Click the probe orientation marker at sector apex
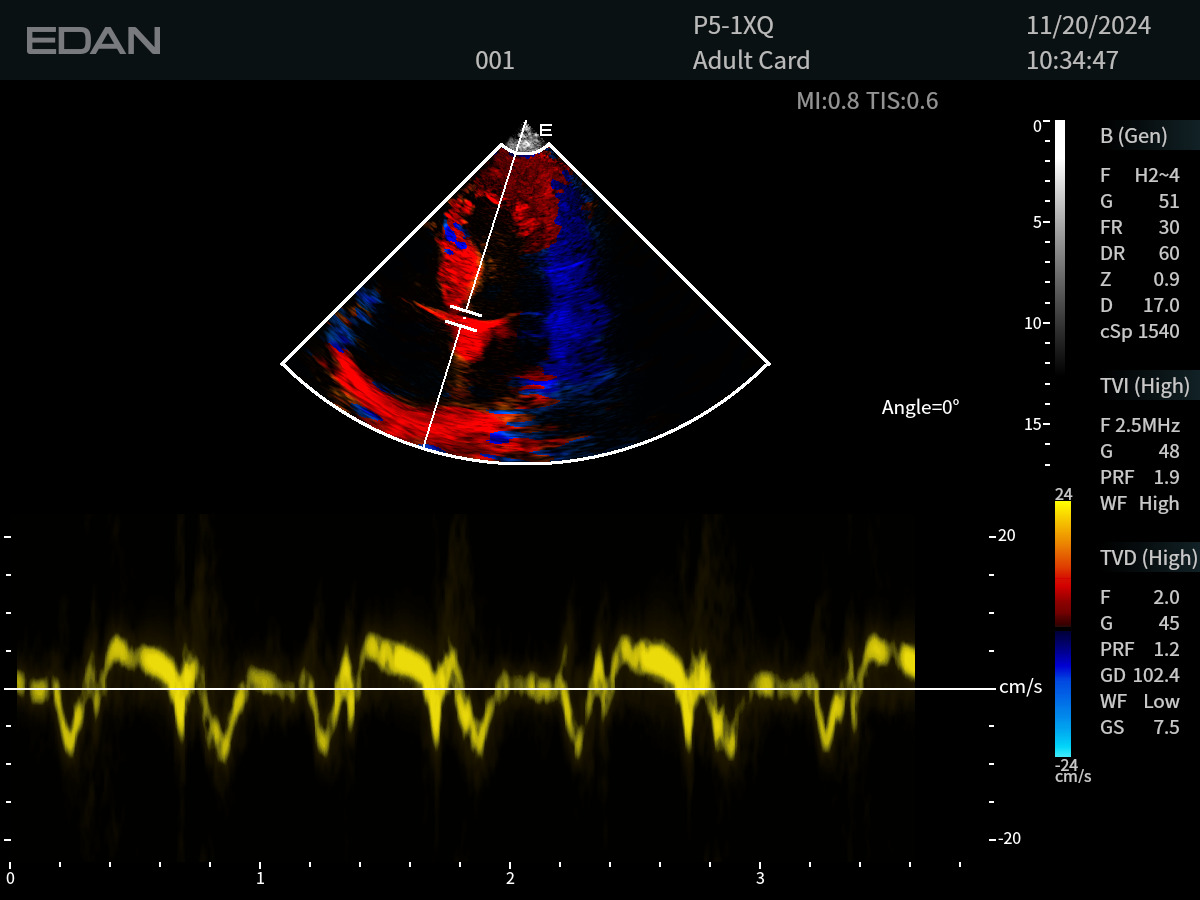1200x900 pixels. pos(545,130)
